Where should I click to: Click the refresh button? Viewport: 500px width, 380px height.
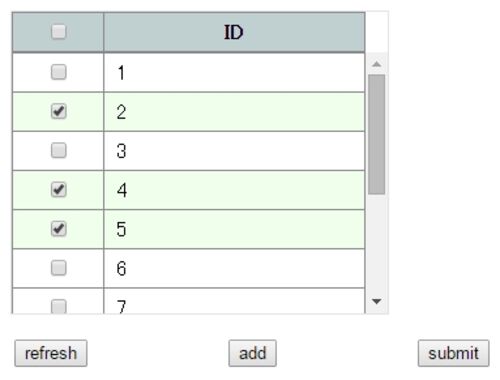click(51, 353)
